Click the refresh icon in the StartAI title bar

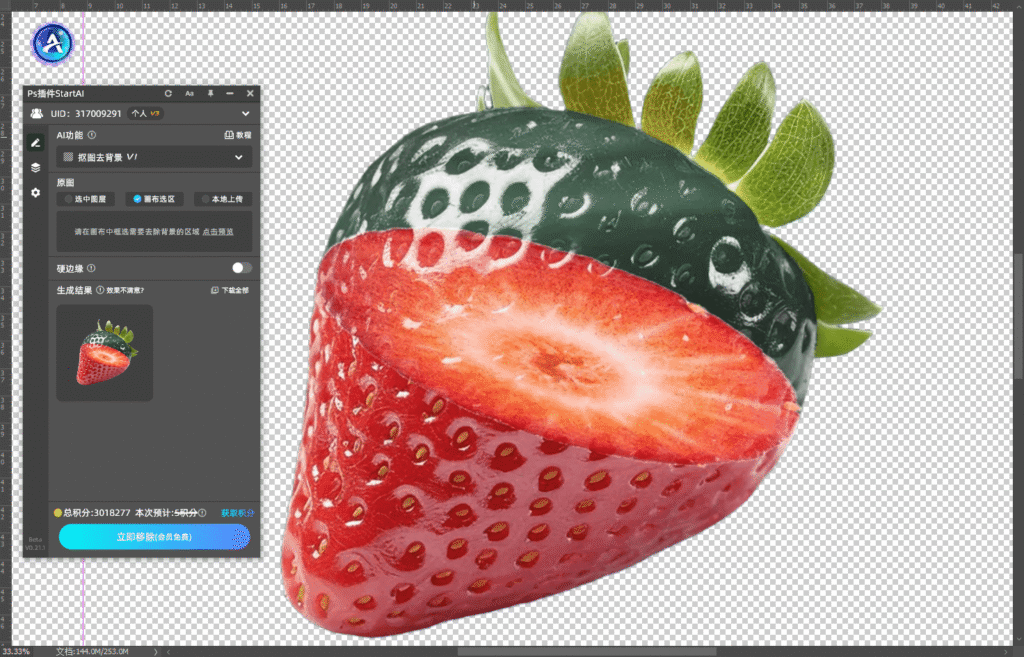pos(168,93)
